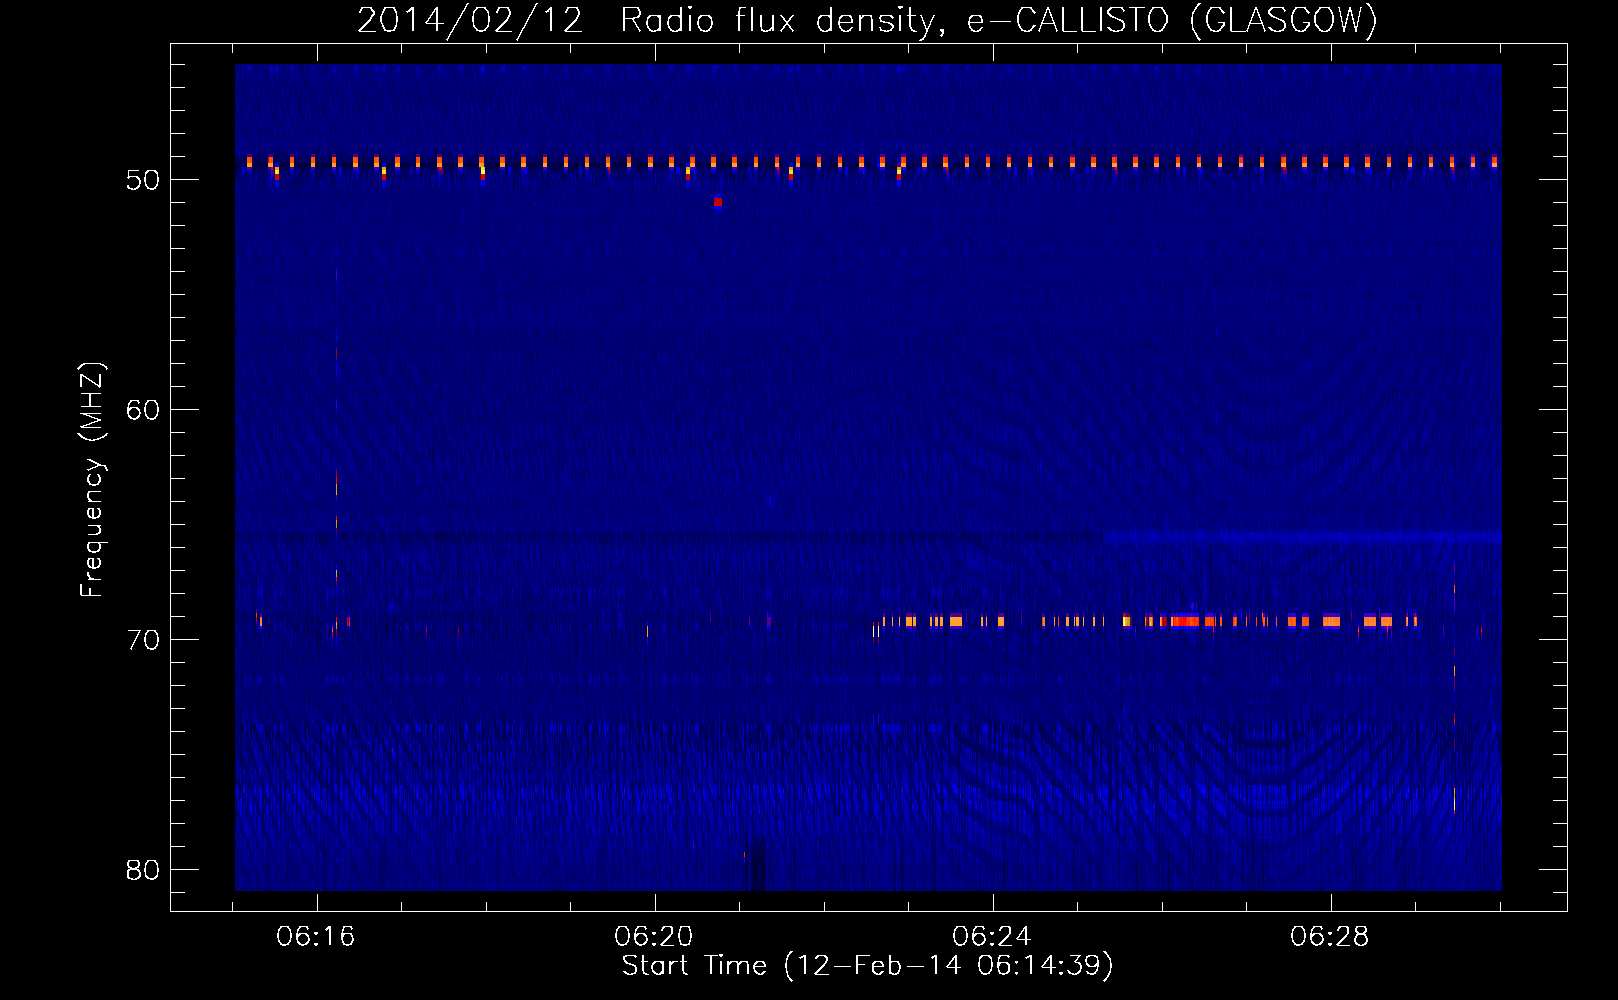Click the 06:16 time tick label
The height and width of the screenshot is (1000, 1618).
coord(316,937)
